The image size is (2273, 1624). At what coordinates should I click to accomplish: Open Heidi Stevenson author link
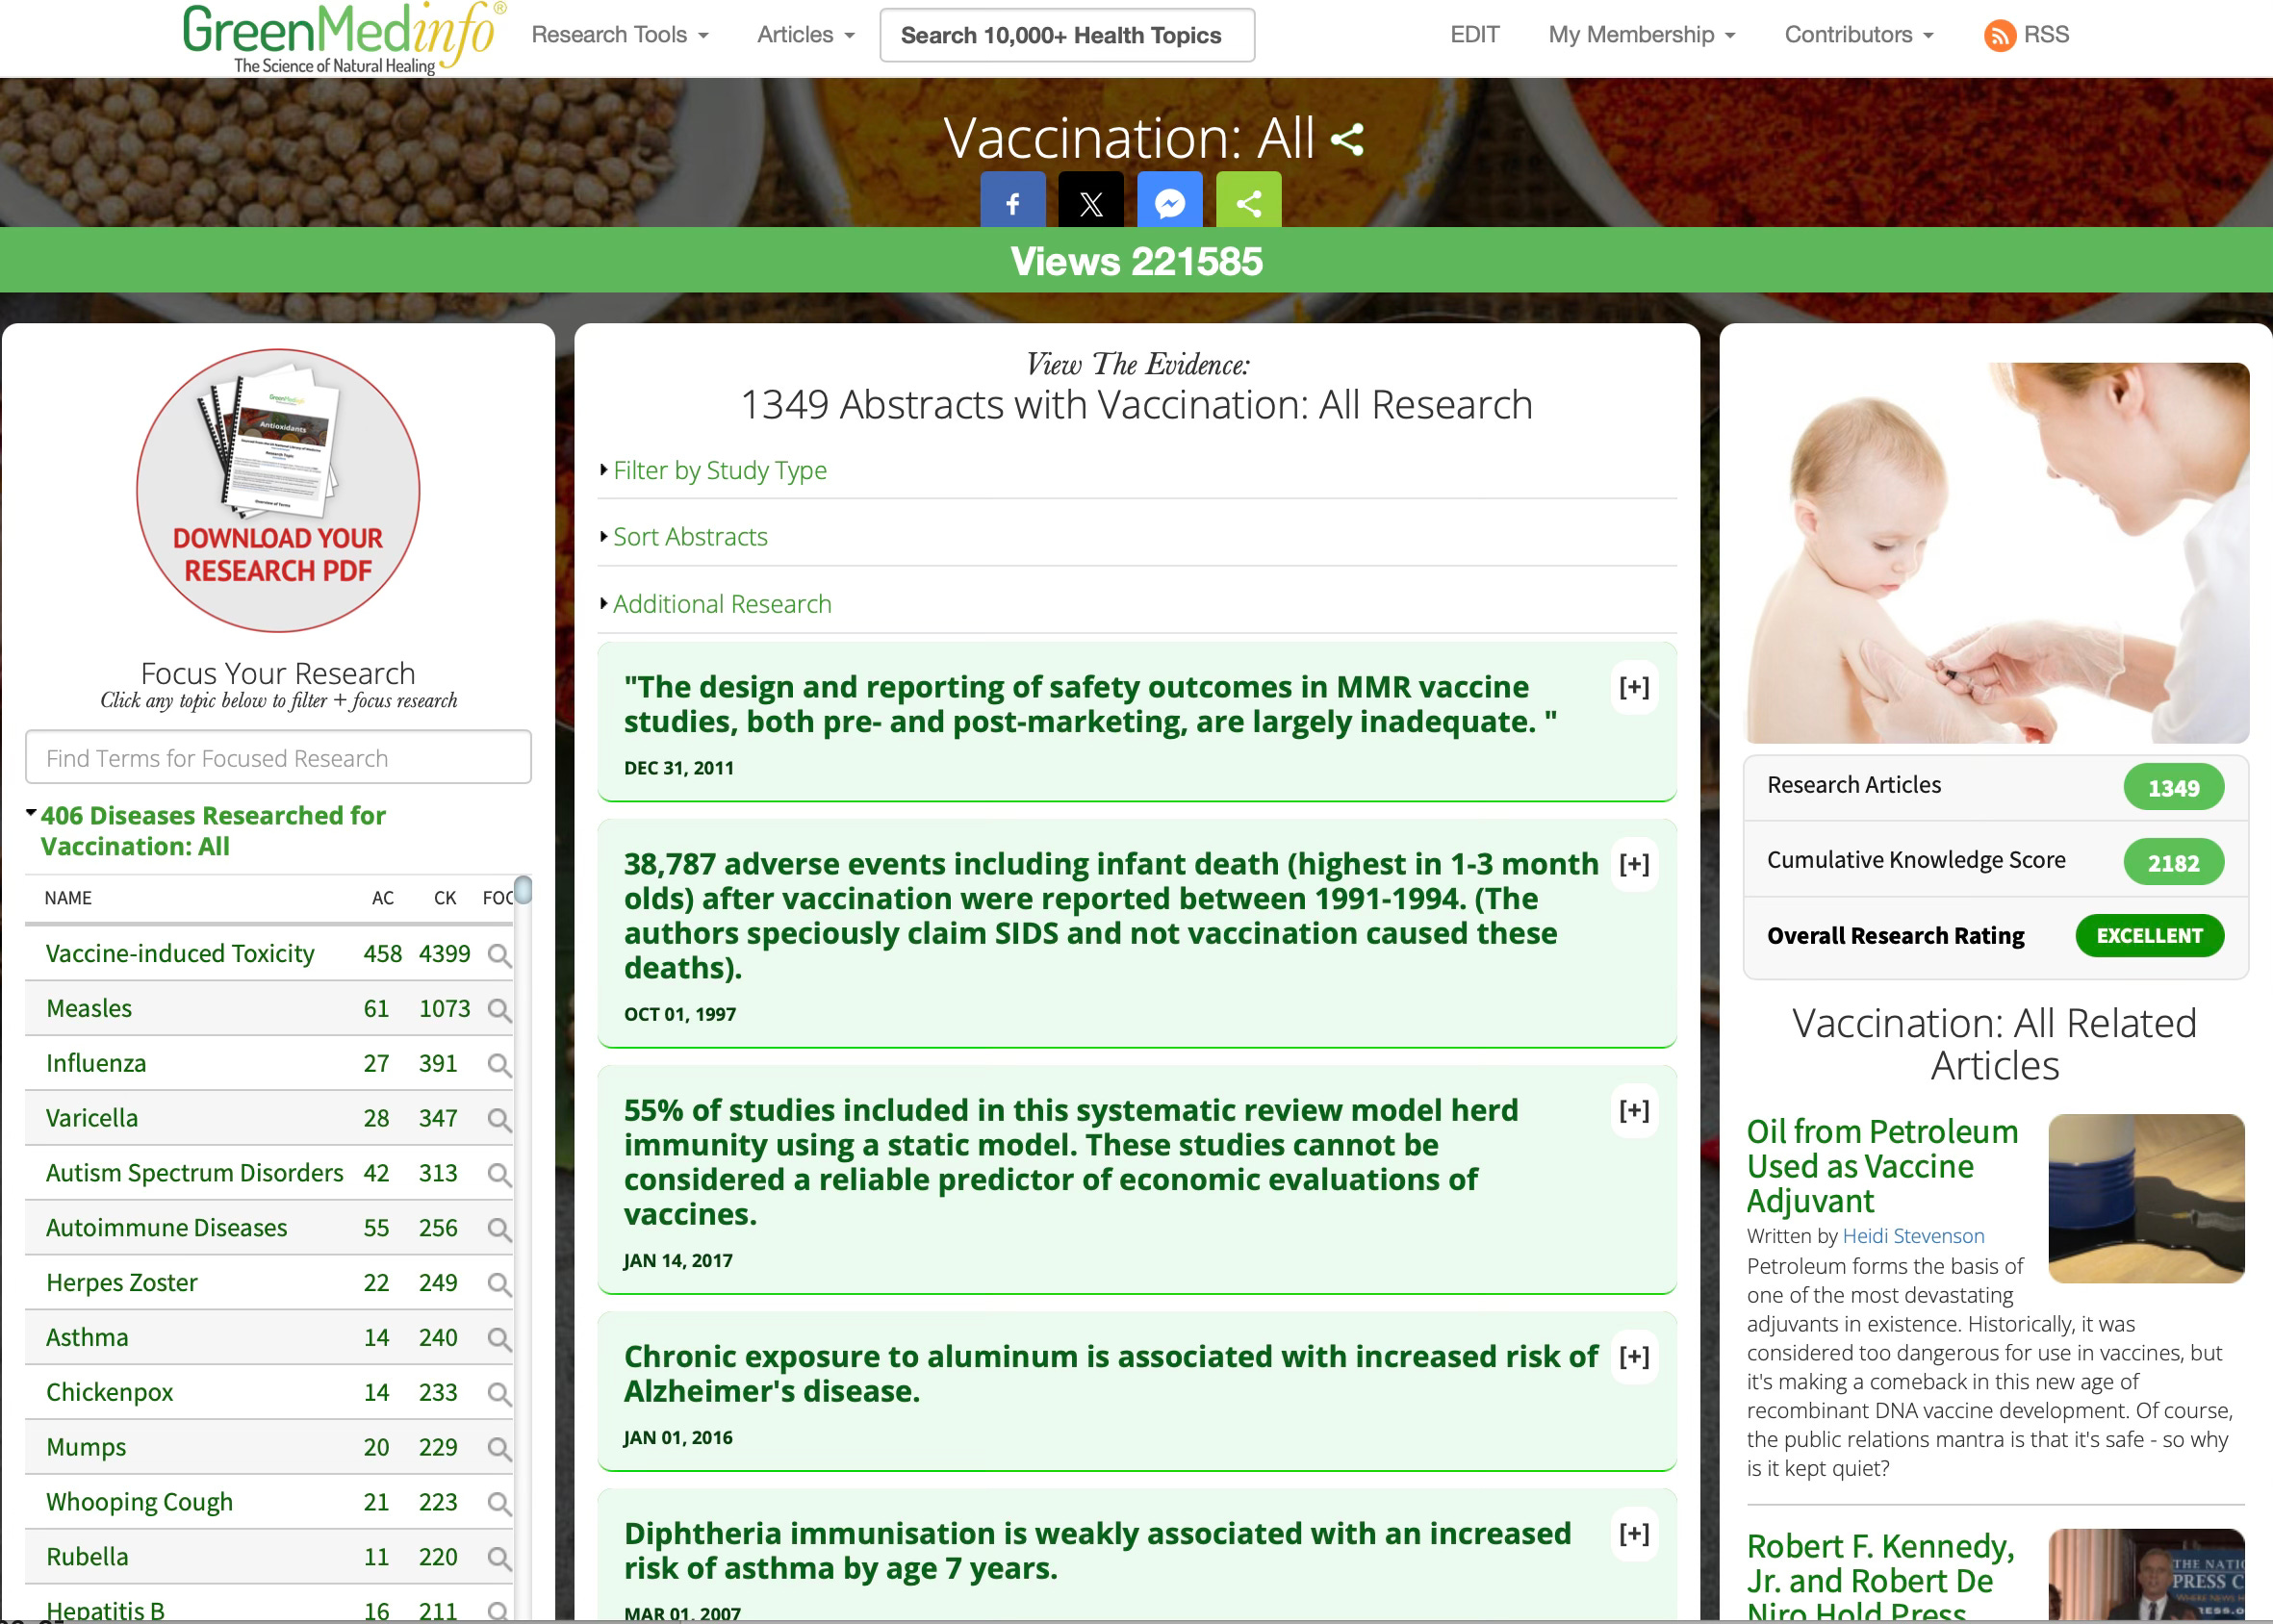(1912, 1236)
